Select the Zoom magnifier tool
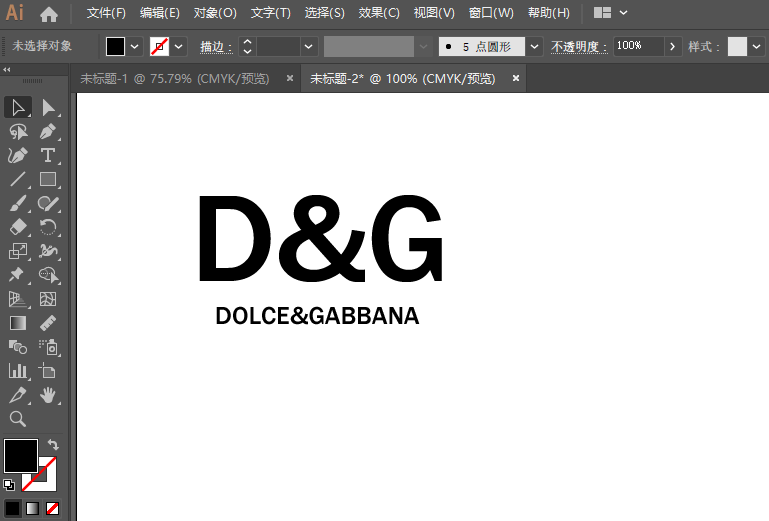This screenshot has width=769, height=521. click(x=18, y=418)
